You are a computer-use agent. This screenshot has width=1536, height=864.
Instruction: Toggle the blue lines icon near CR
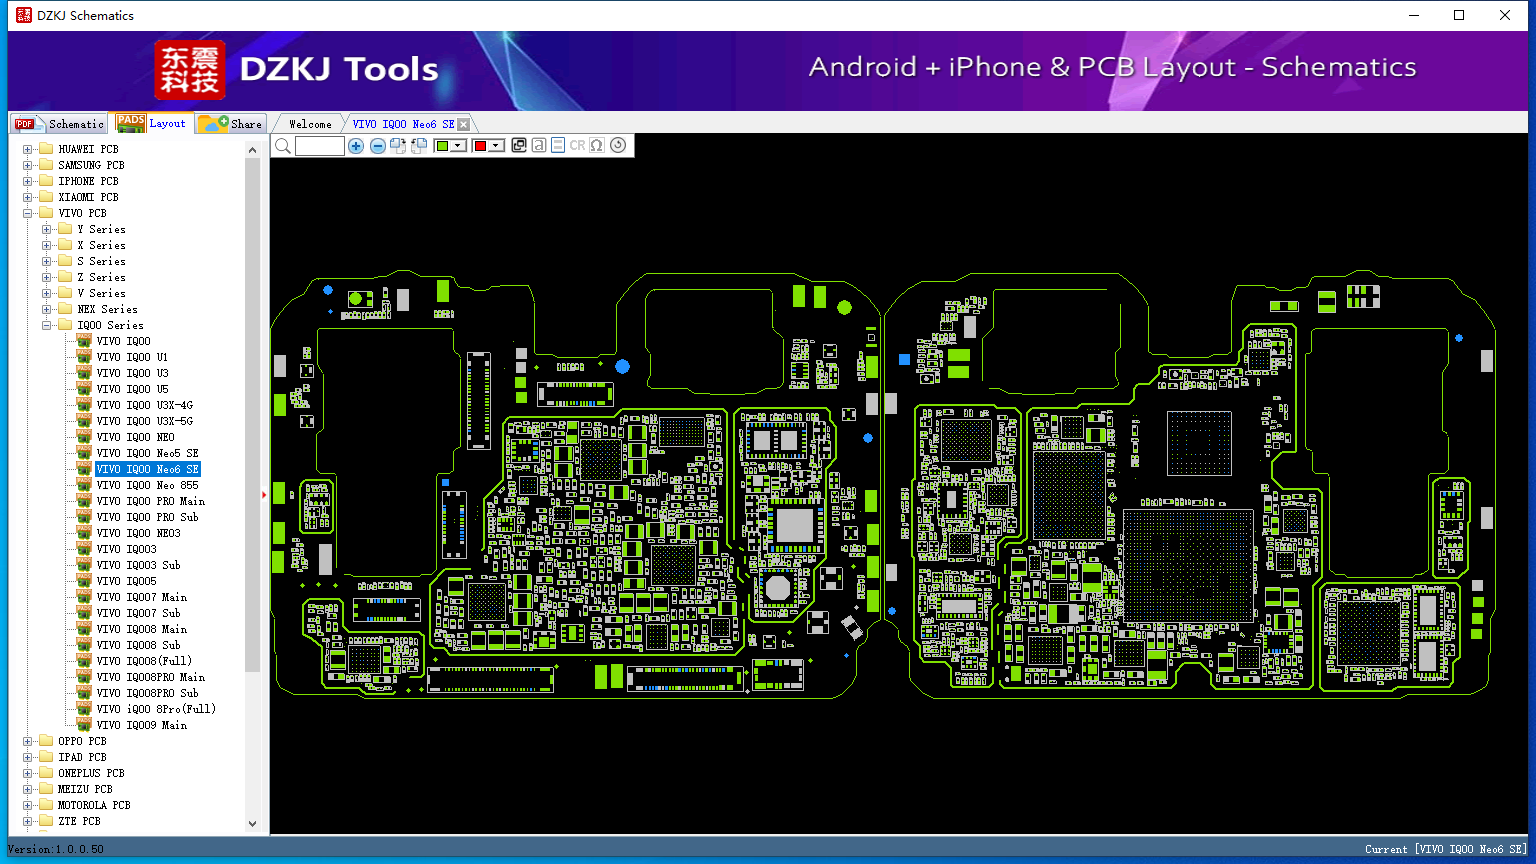click(559, 145)
